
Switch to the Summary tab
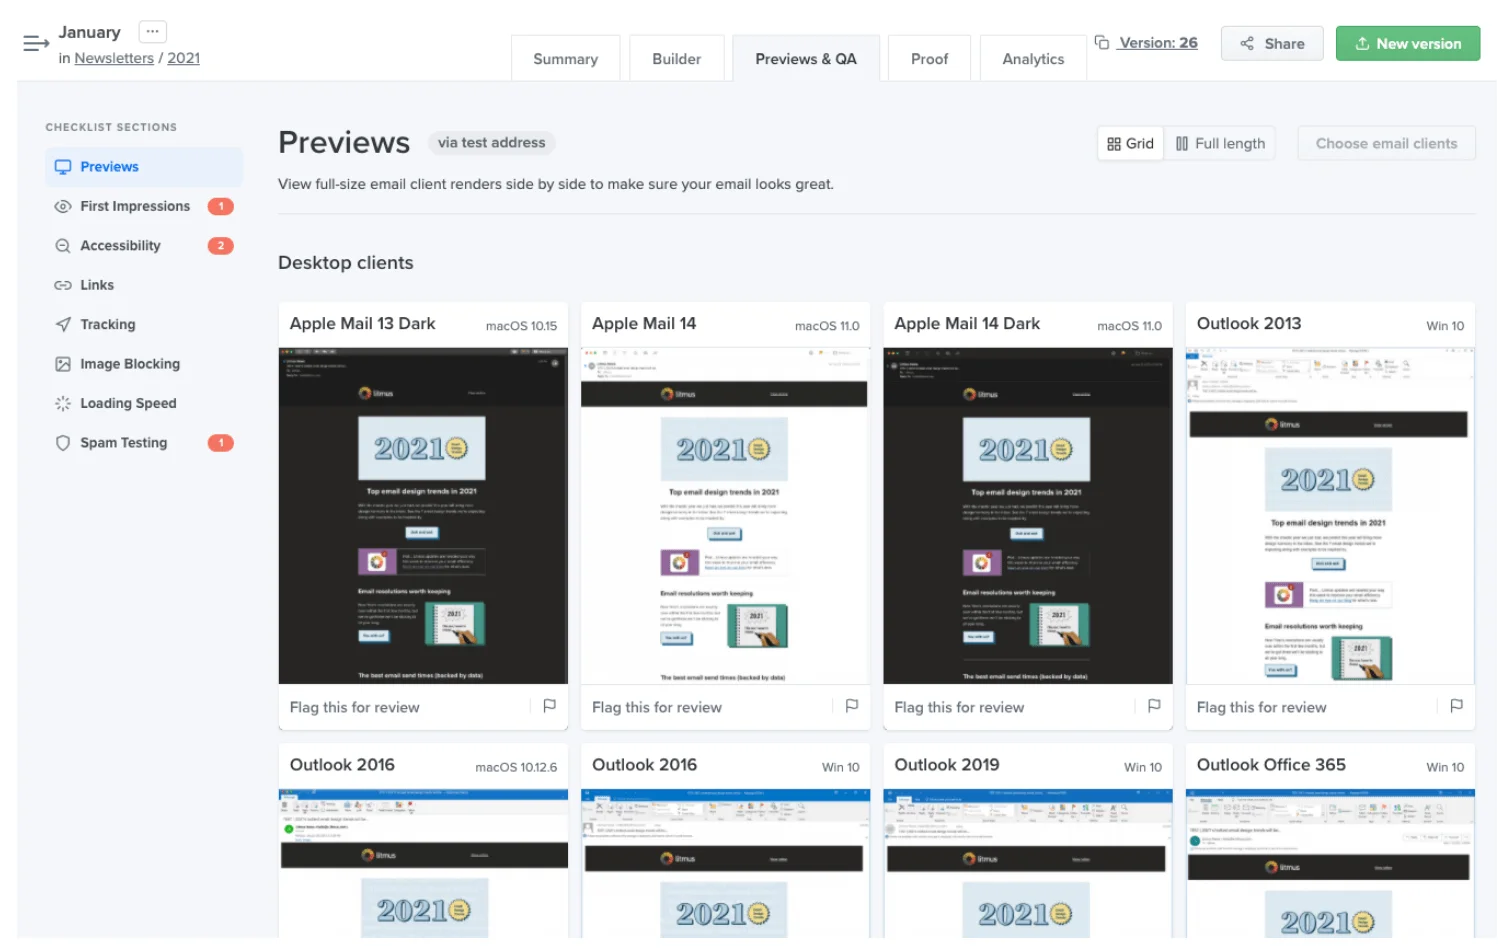[x=565, y=59]
